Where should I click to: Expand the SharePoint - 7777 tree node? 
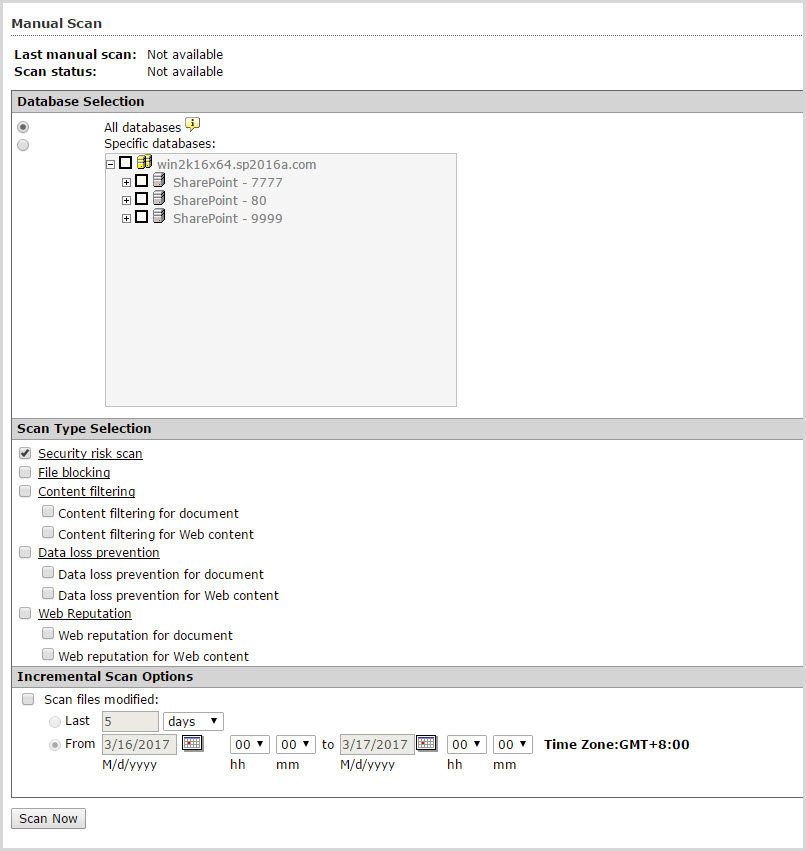point(126,182)
